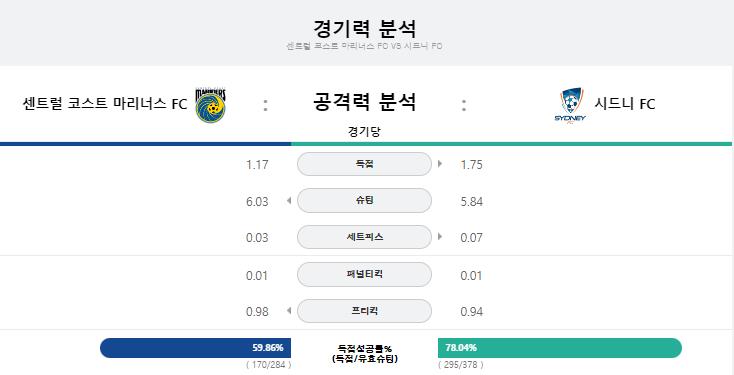This screenshot has height=375, width=734.
Task: Click the Sydney FC team logo
Action: (570, 106)
